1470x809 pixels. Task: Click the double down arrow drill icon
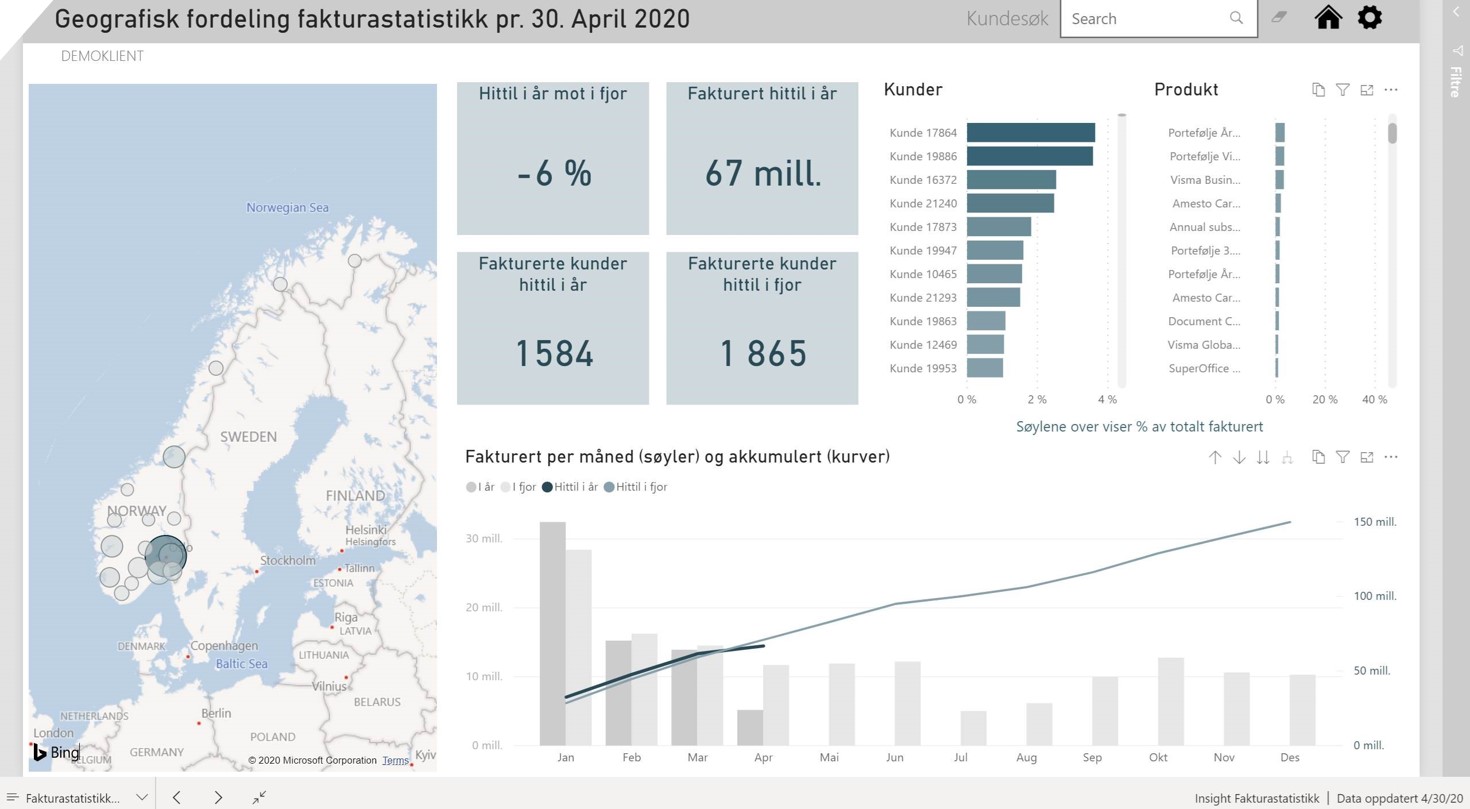pyautogui.click(x=1263, y=457)
